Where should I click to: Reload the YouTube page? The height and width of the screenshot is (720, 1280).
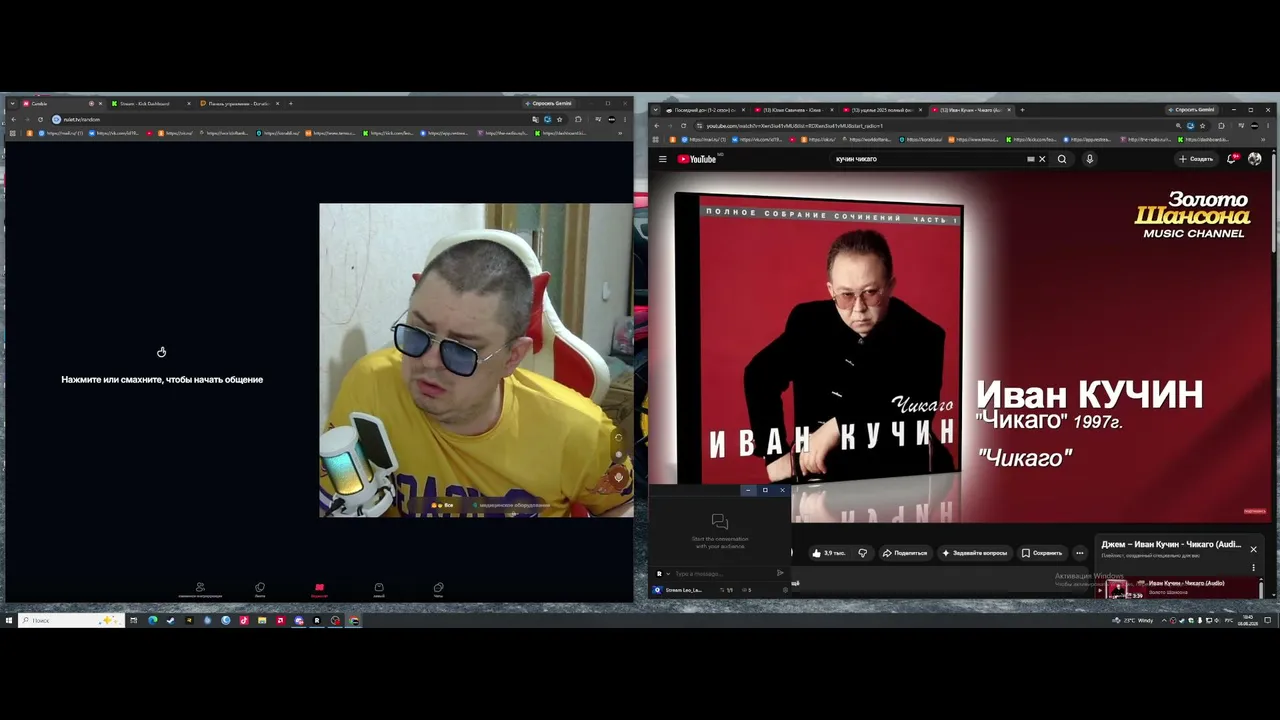(683, 126)
